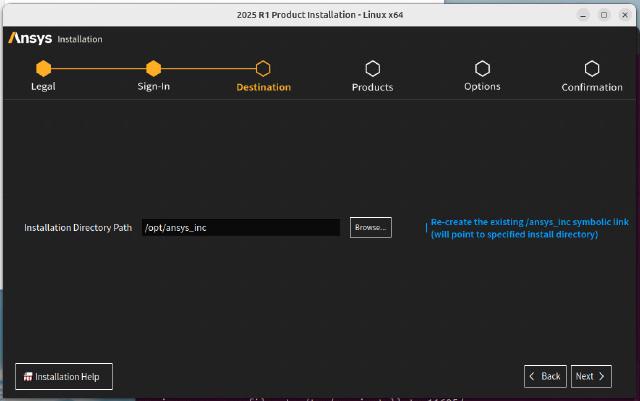Proceed with the Next button

(x=591, y=376)
